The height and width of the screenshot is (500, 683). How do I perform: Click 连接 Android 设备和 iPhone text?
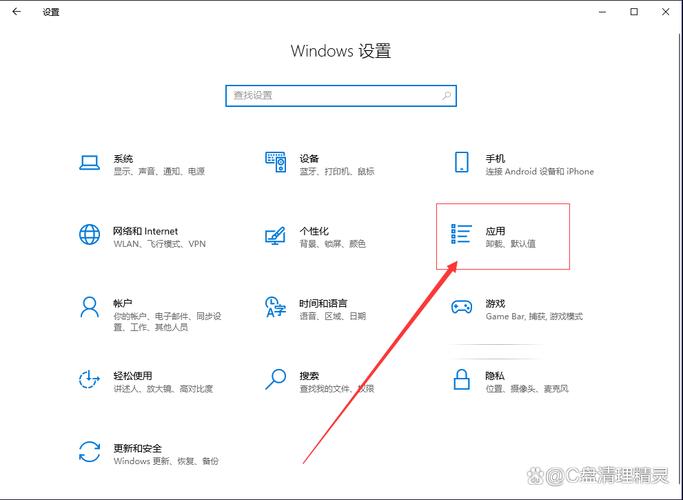540,171
